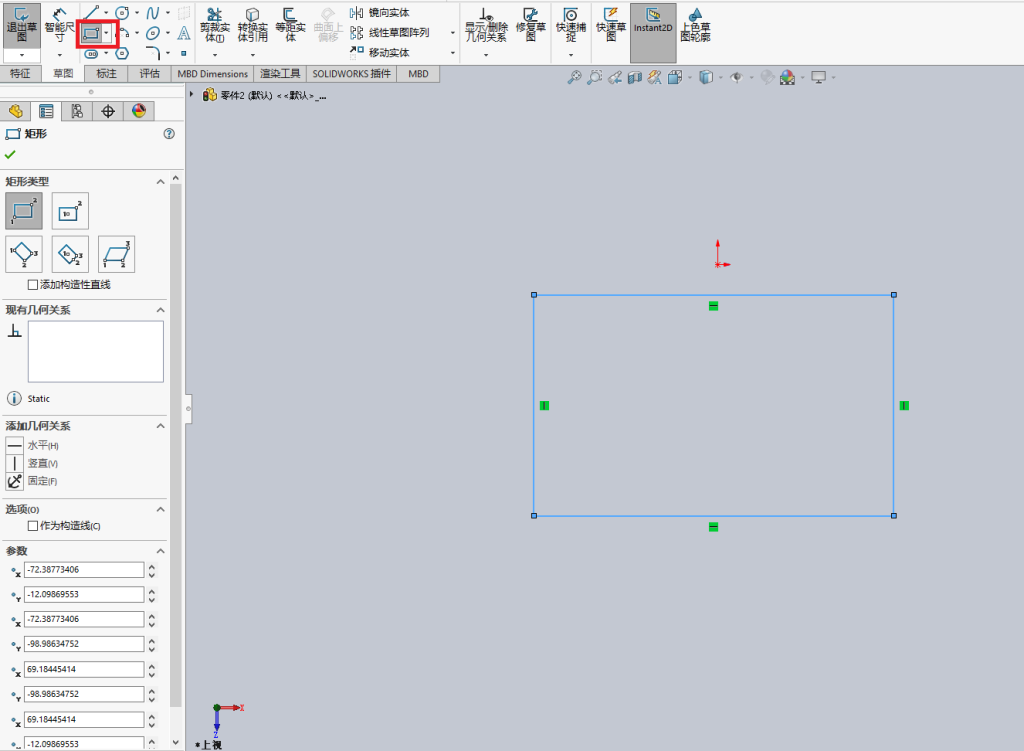Collapse the 矩形类型 section
Image resolution: width=1024 pixels, height=751 pixels.
(161, 182)
